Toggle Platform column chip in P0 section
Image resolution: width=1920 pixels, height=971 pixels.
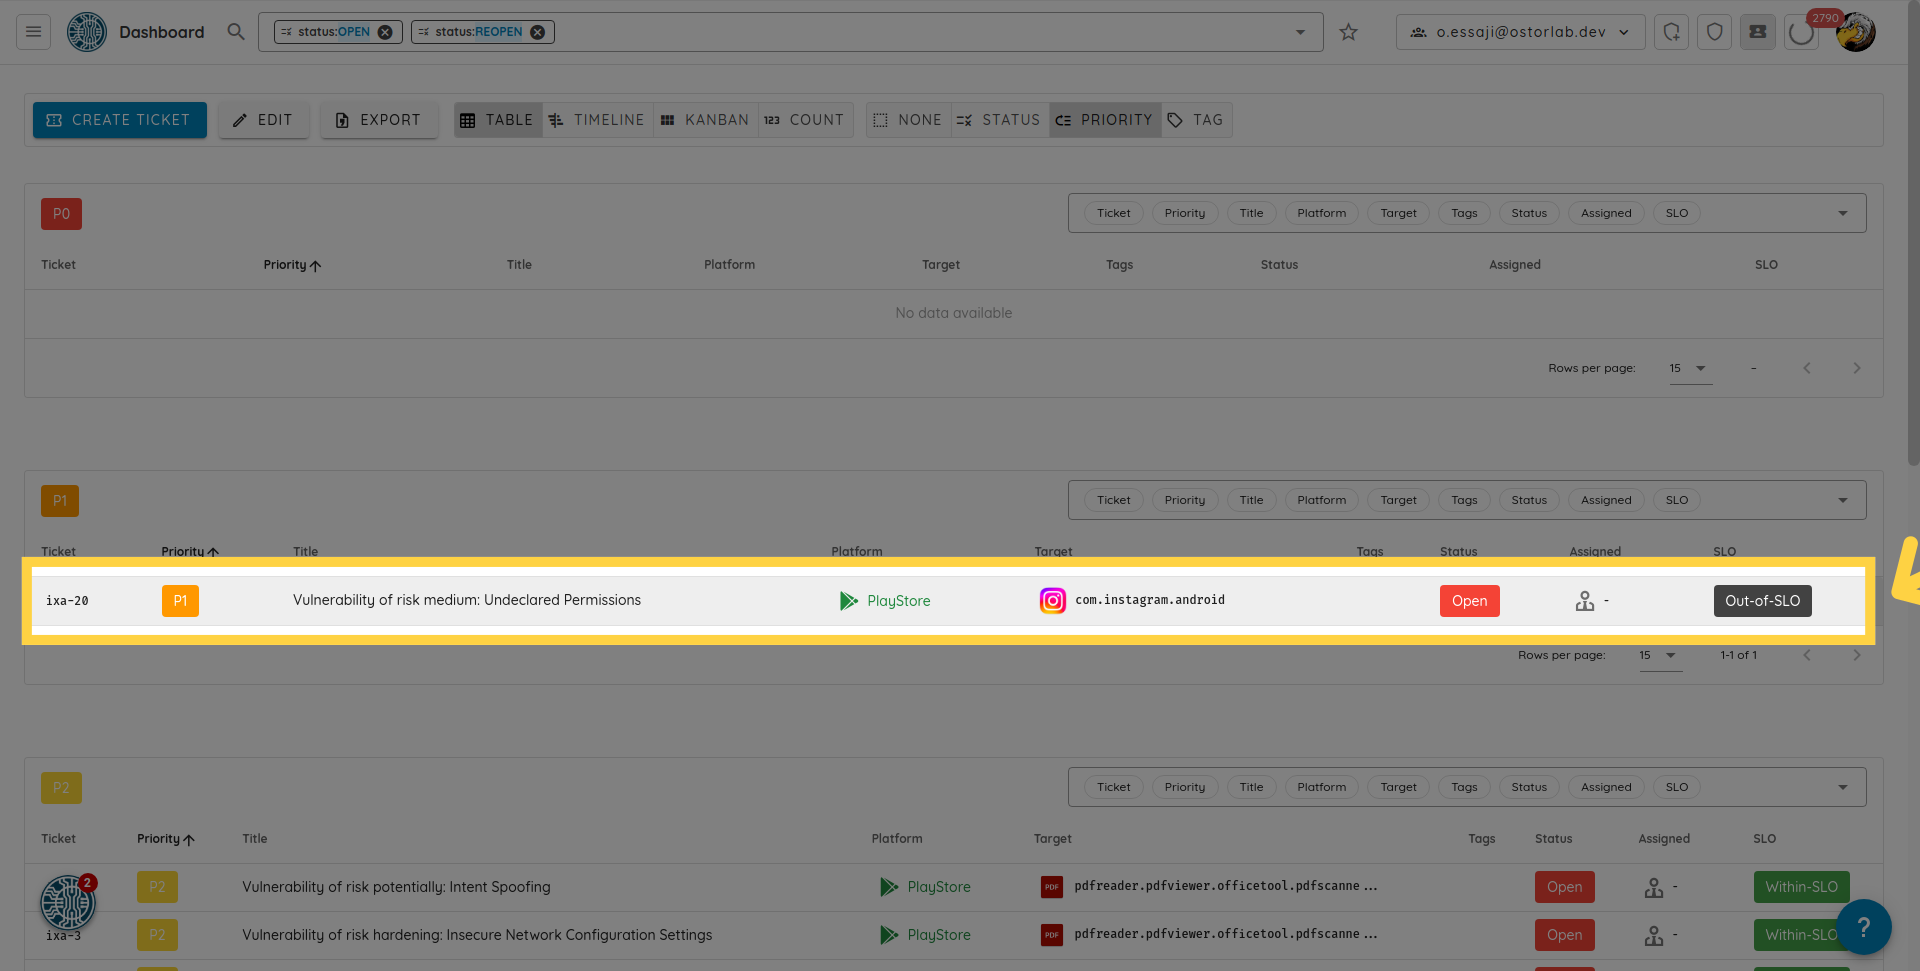tap(1321, 213)
